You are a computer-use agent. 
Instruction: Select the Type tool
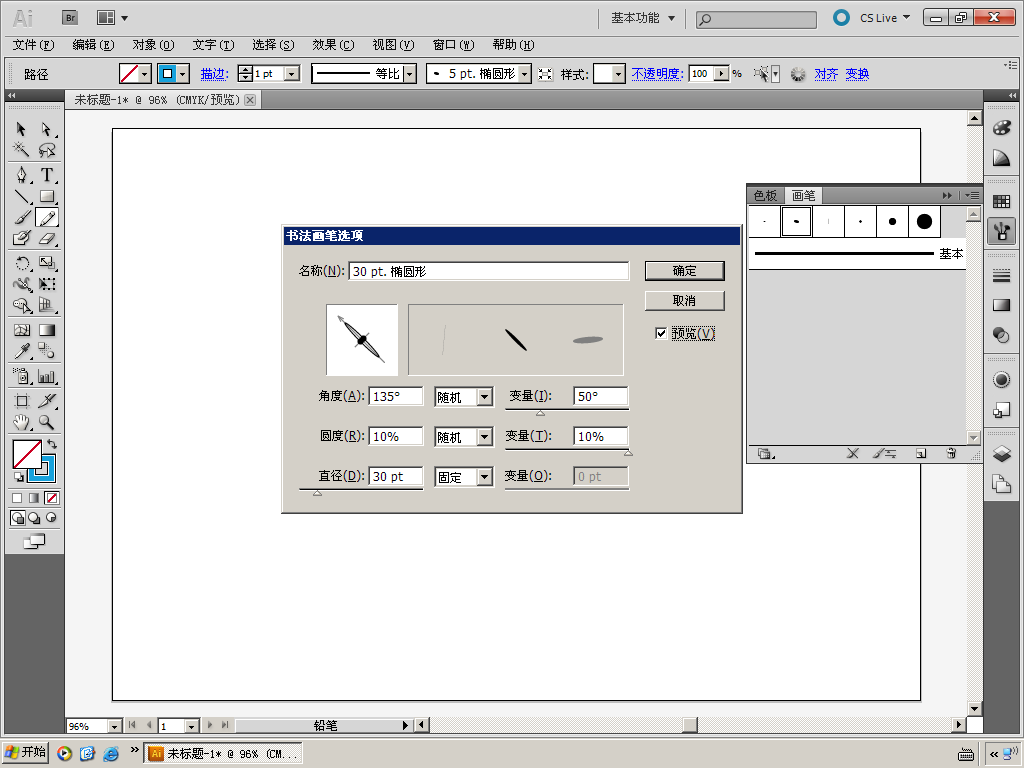[x=47, y=174]
